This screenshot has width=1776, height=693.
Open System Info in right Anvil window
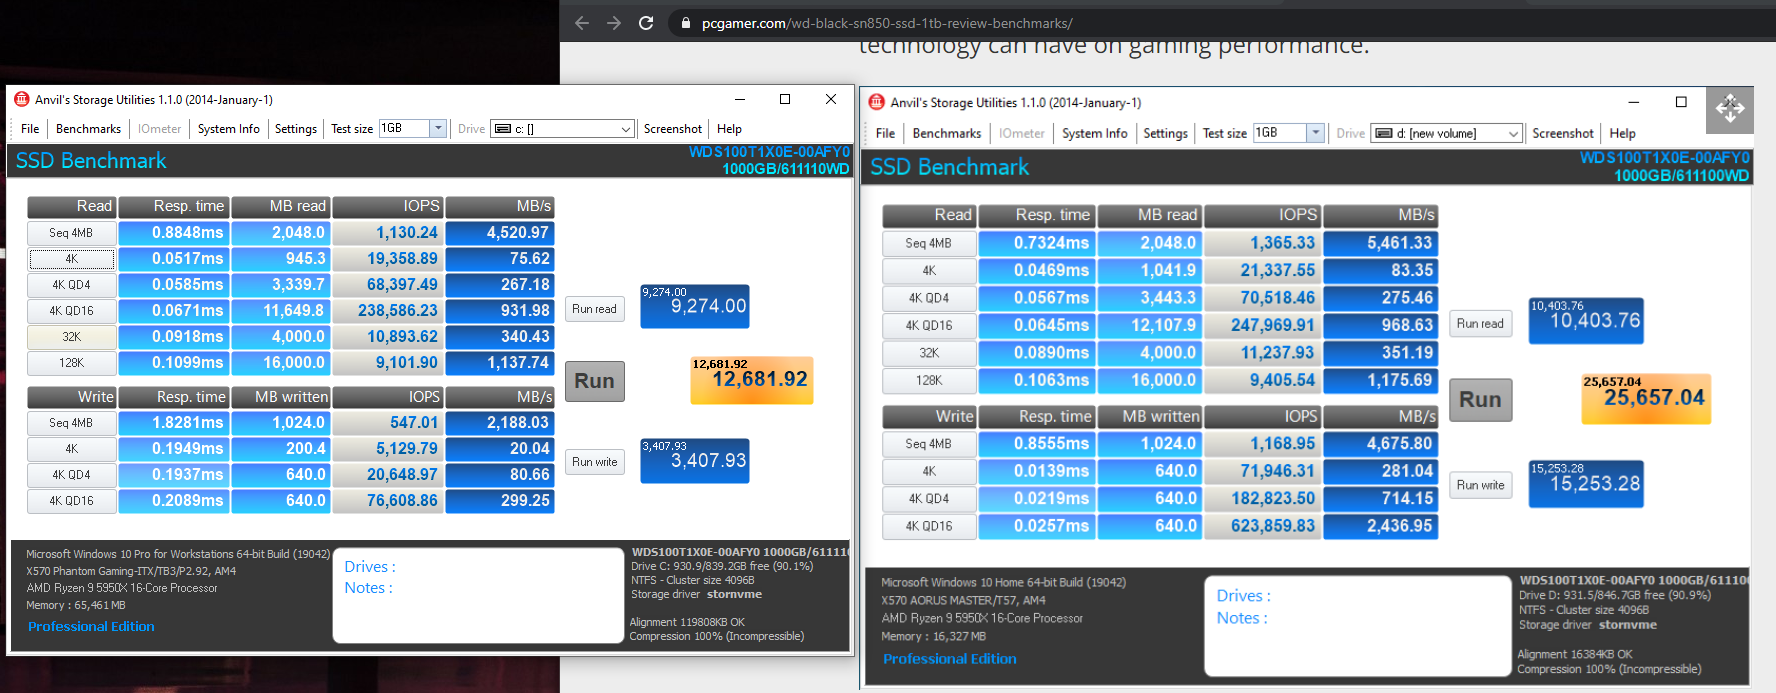(x=1094, y=133)
